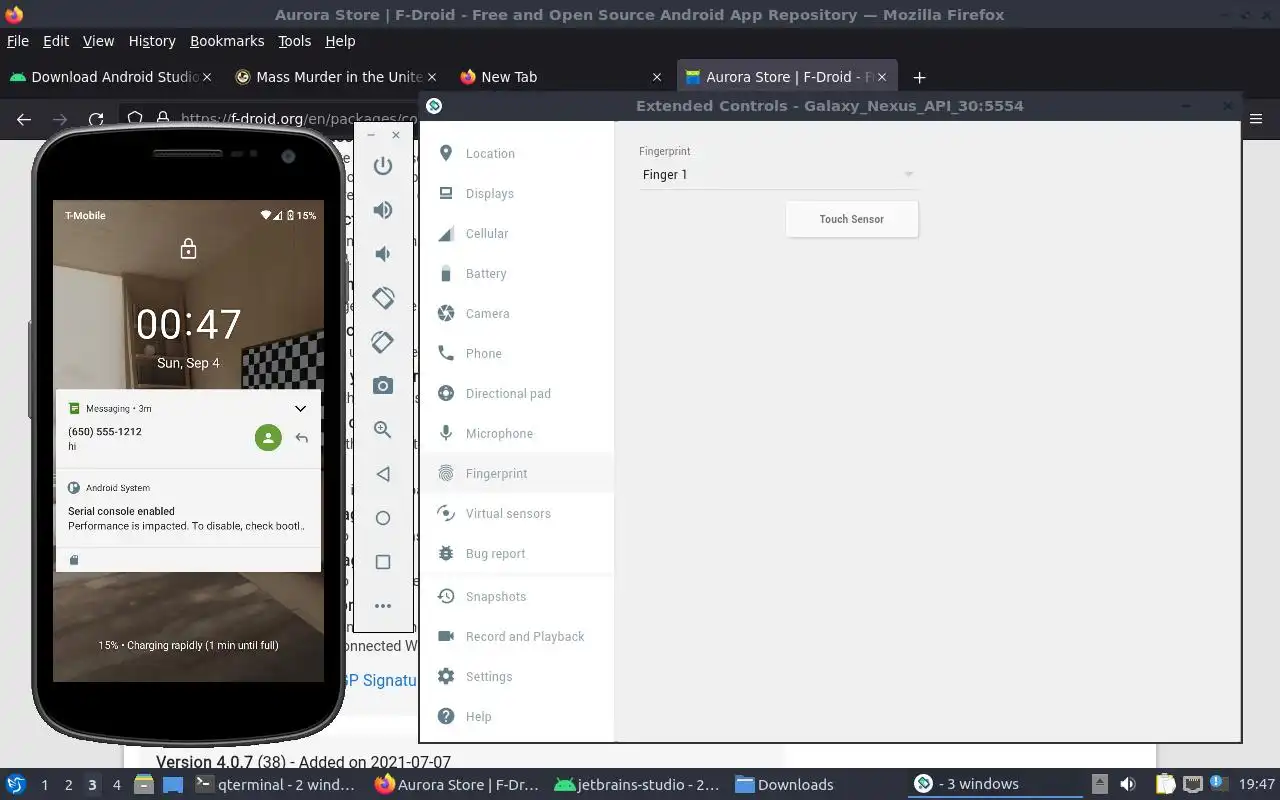Image resolution: width=1280 pixels, height=800 pixels.
Task: Open Help in Extended Controls sidebar
Action: [x=517, y=716]
